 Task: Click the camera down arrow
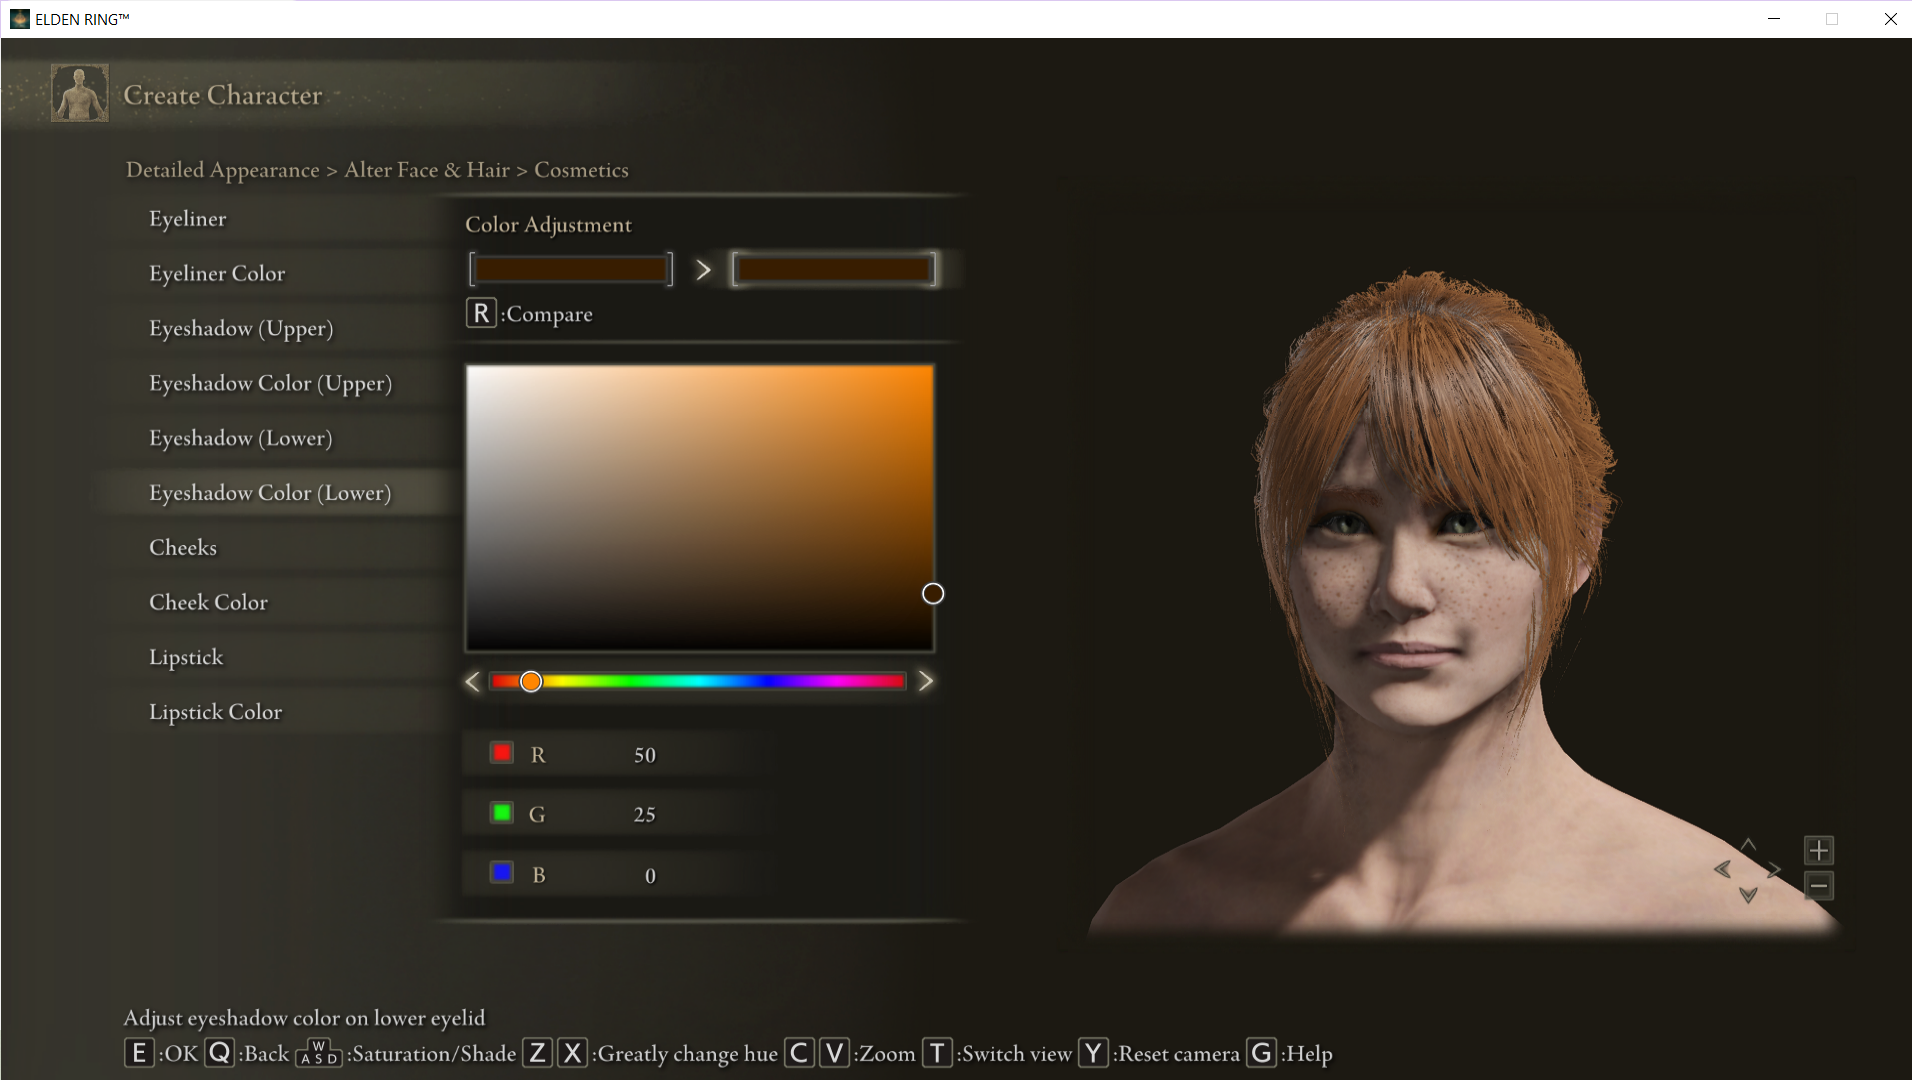click(1748, 895)
